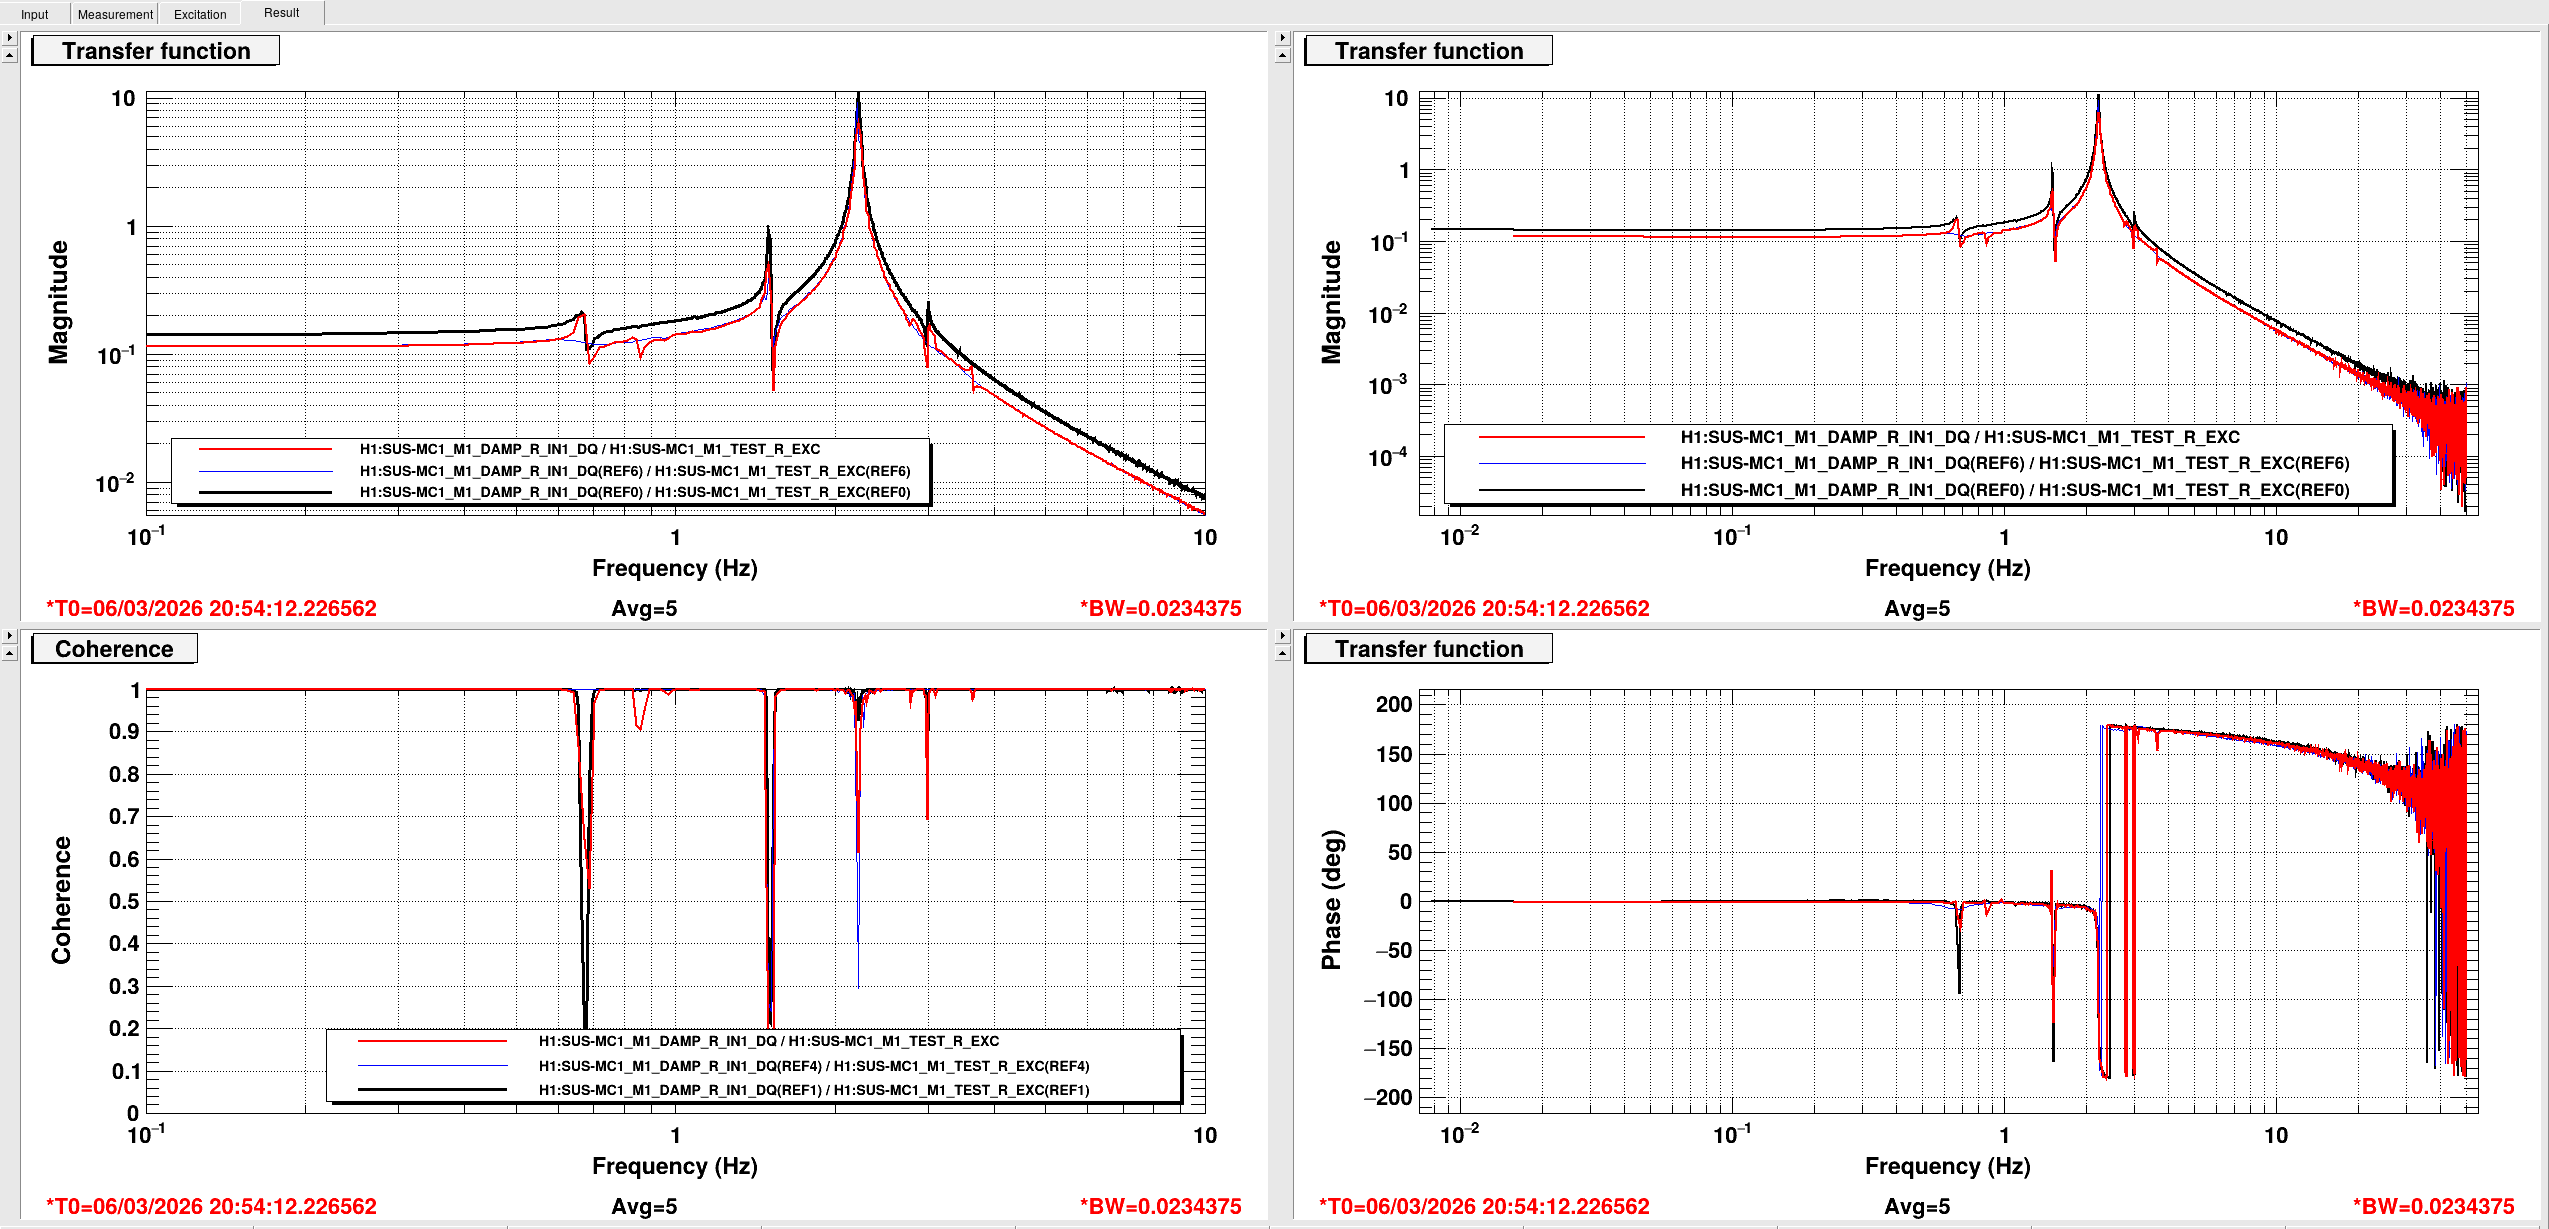The image size is (2549, 1229).
Task: Select REF6 legend entry in upper-right plot
Action: (2014, 463)
